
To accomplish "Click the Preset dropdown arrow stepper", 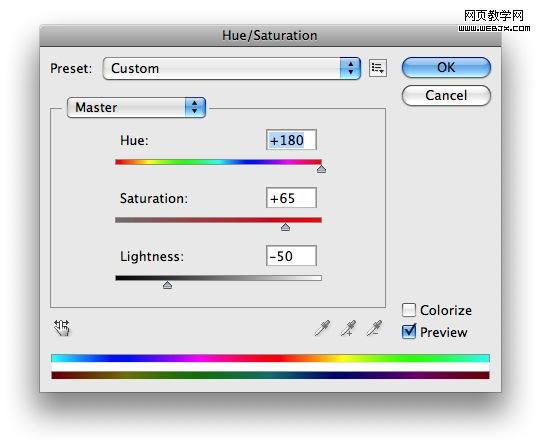I will [x=350, y=68].
